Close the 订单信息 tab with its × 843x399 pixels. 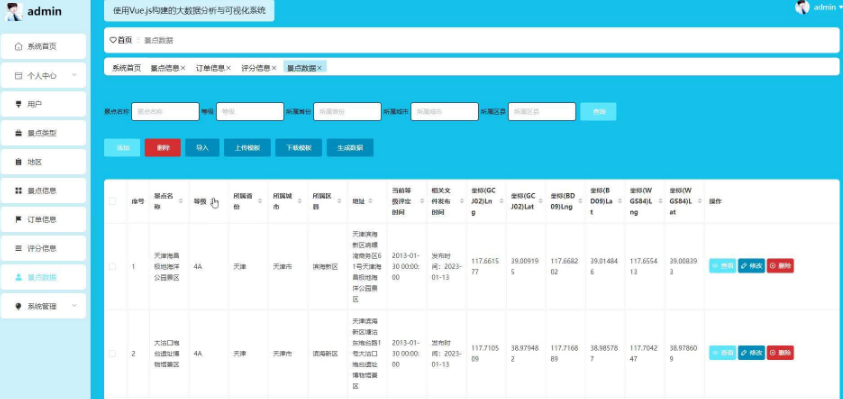click(x=228, y=68)
